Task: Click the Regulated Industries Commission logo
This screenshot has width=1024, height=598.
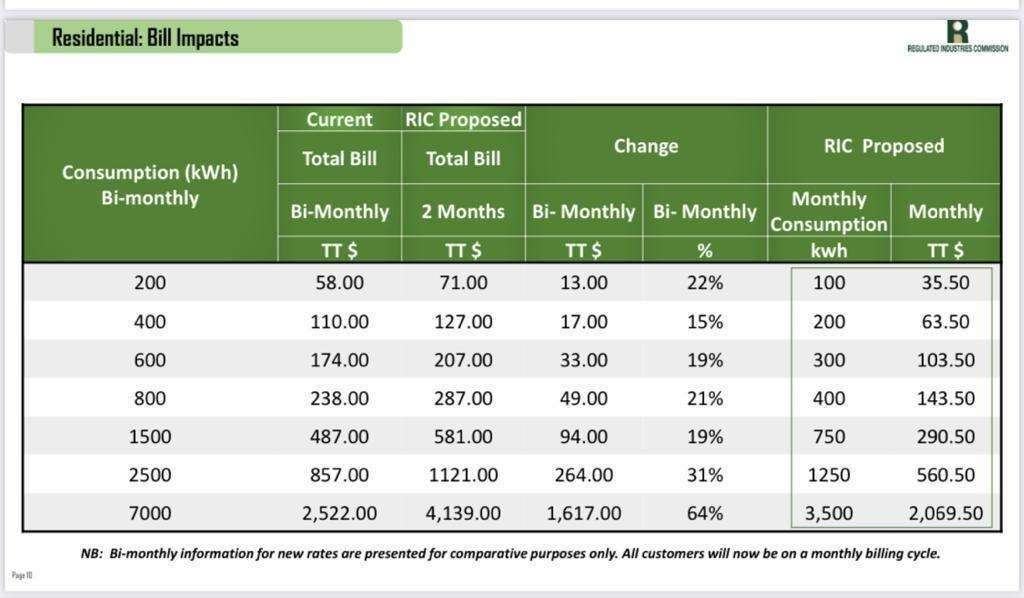Action: coord(957,36)
